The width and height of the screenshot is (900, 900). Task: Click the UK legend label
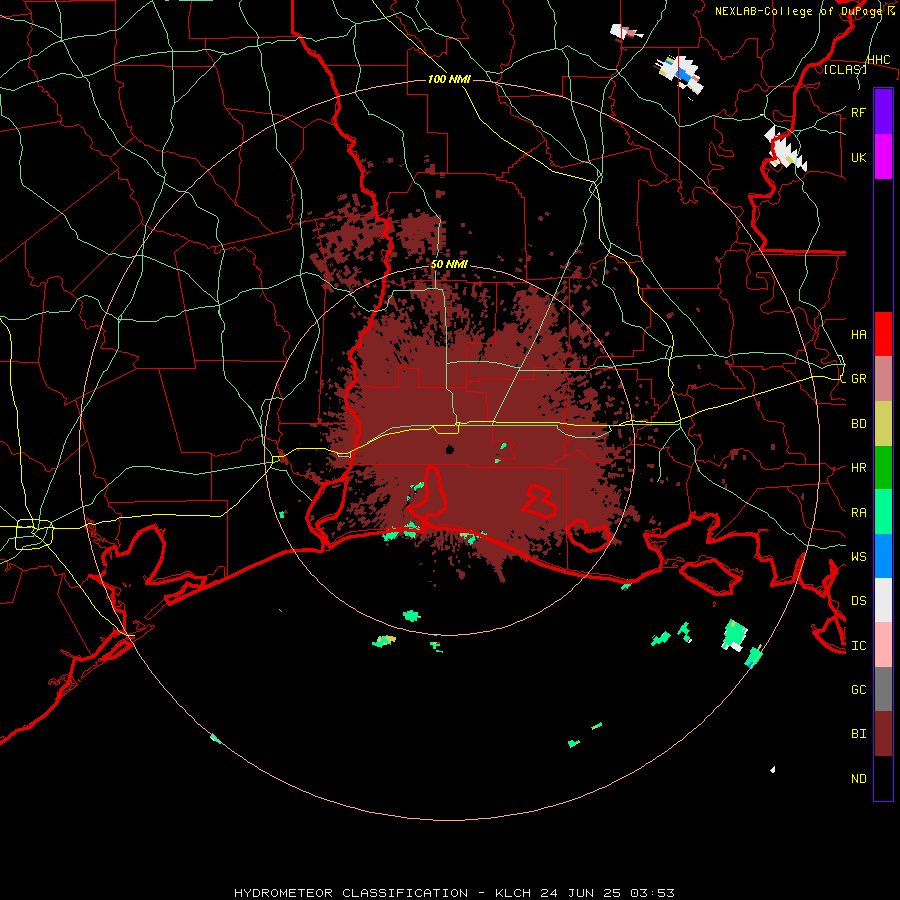point(859,158)
